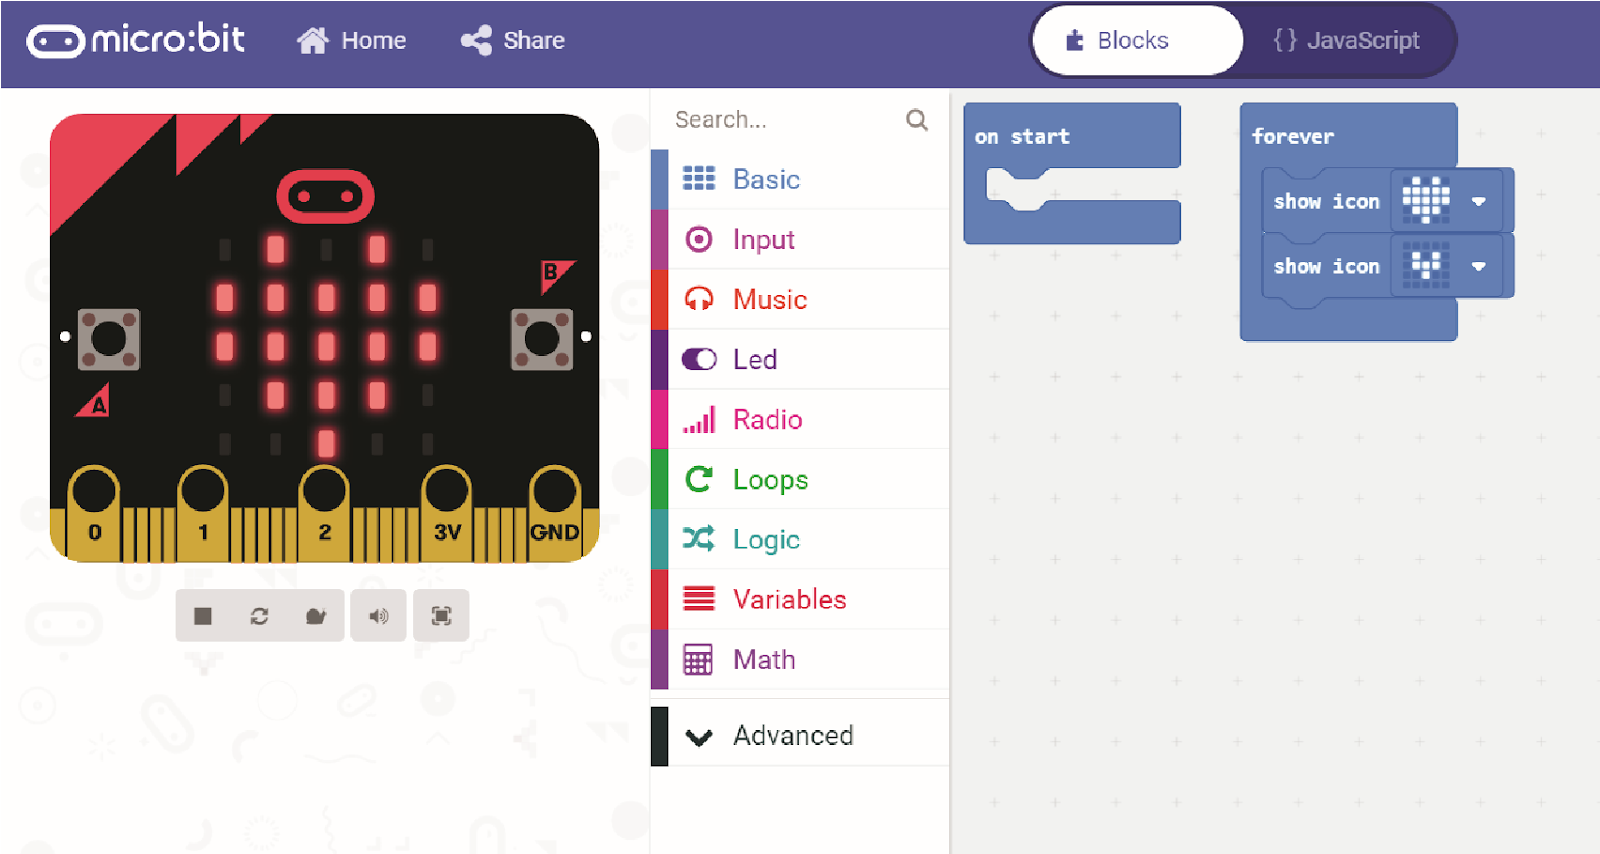1600x854 pixels.
Task: Open the Music blocks category
Action: point(800,299)
